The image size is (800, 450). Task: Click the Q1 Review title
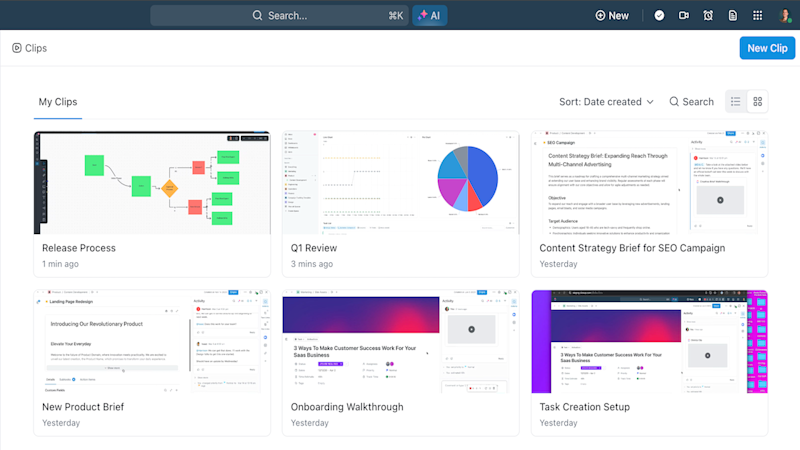[x=314, y=248]
